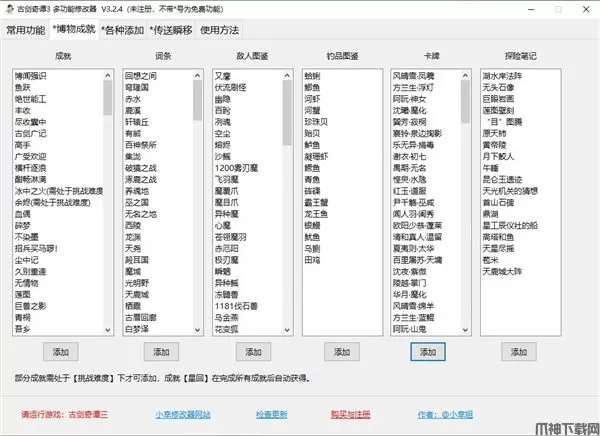600x436 pixels.
Task: Click up arrow of 成就 list scrollbar
Action: click(108, 76)
